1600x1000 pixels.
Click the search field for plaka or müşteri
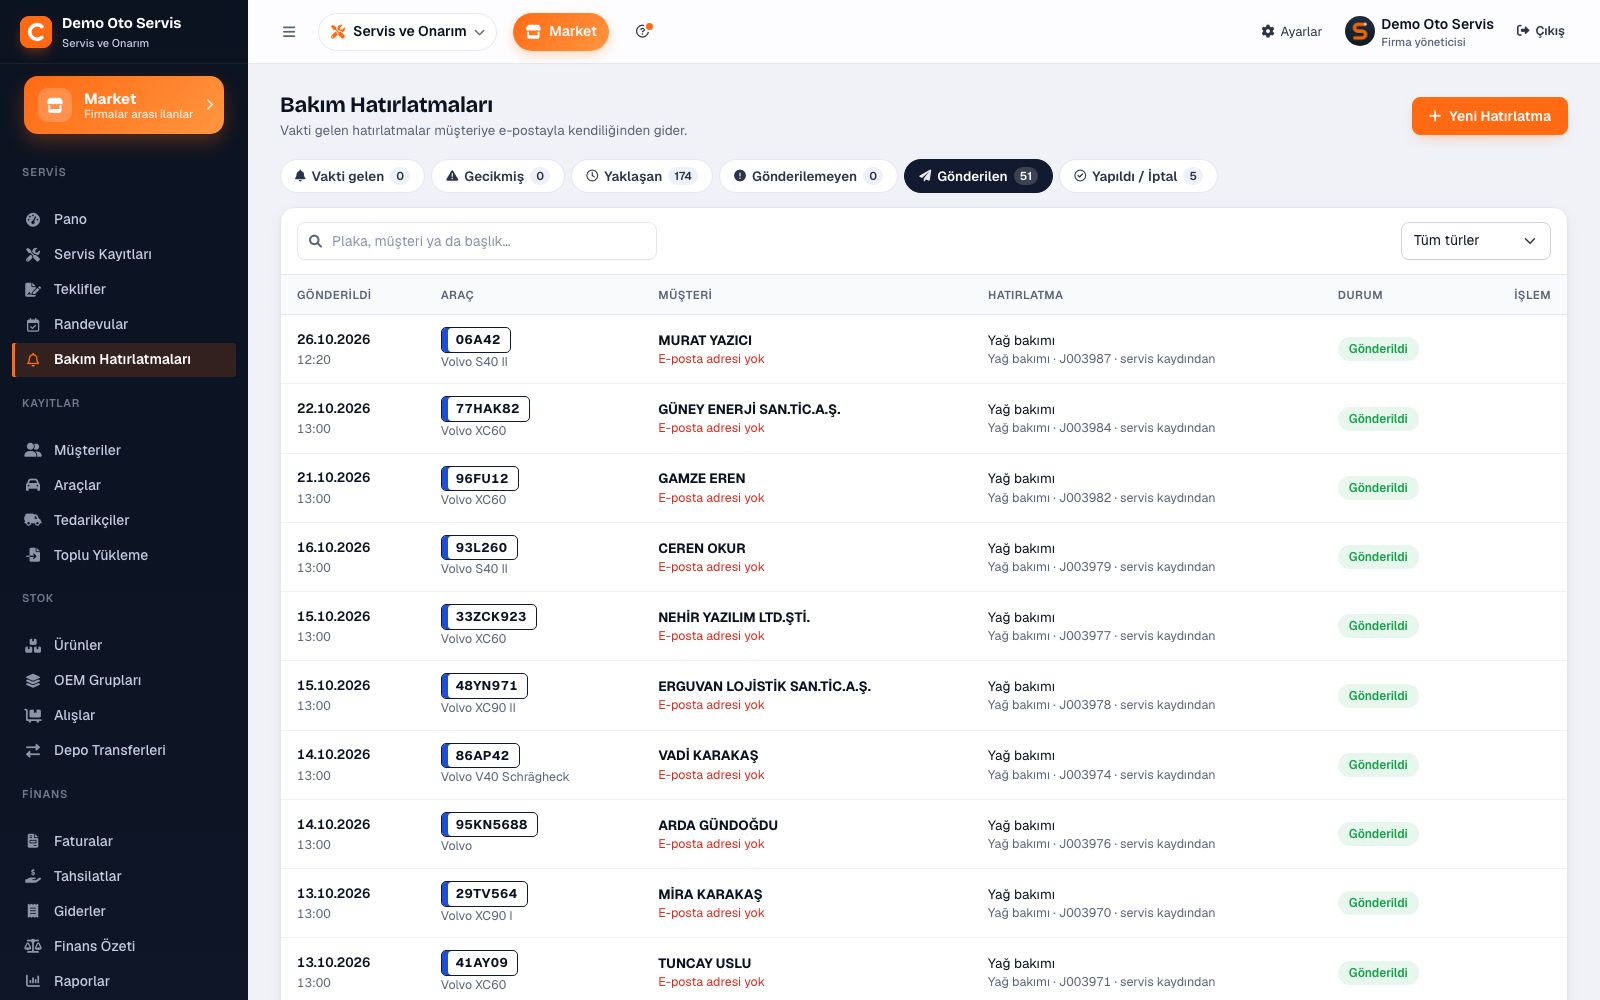[477, 241]
